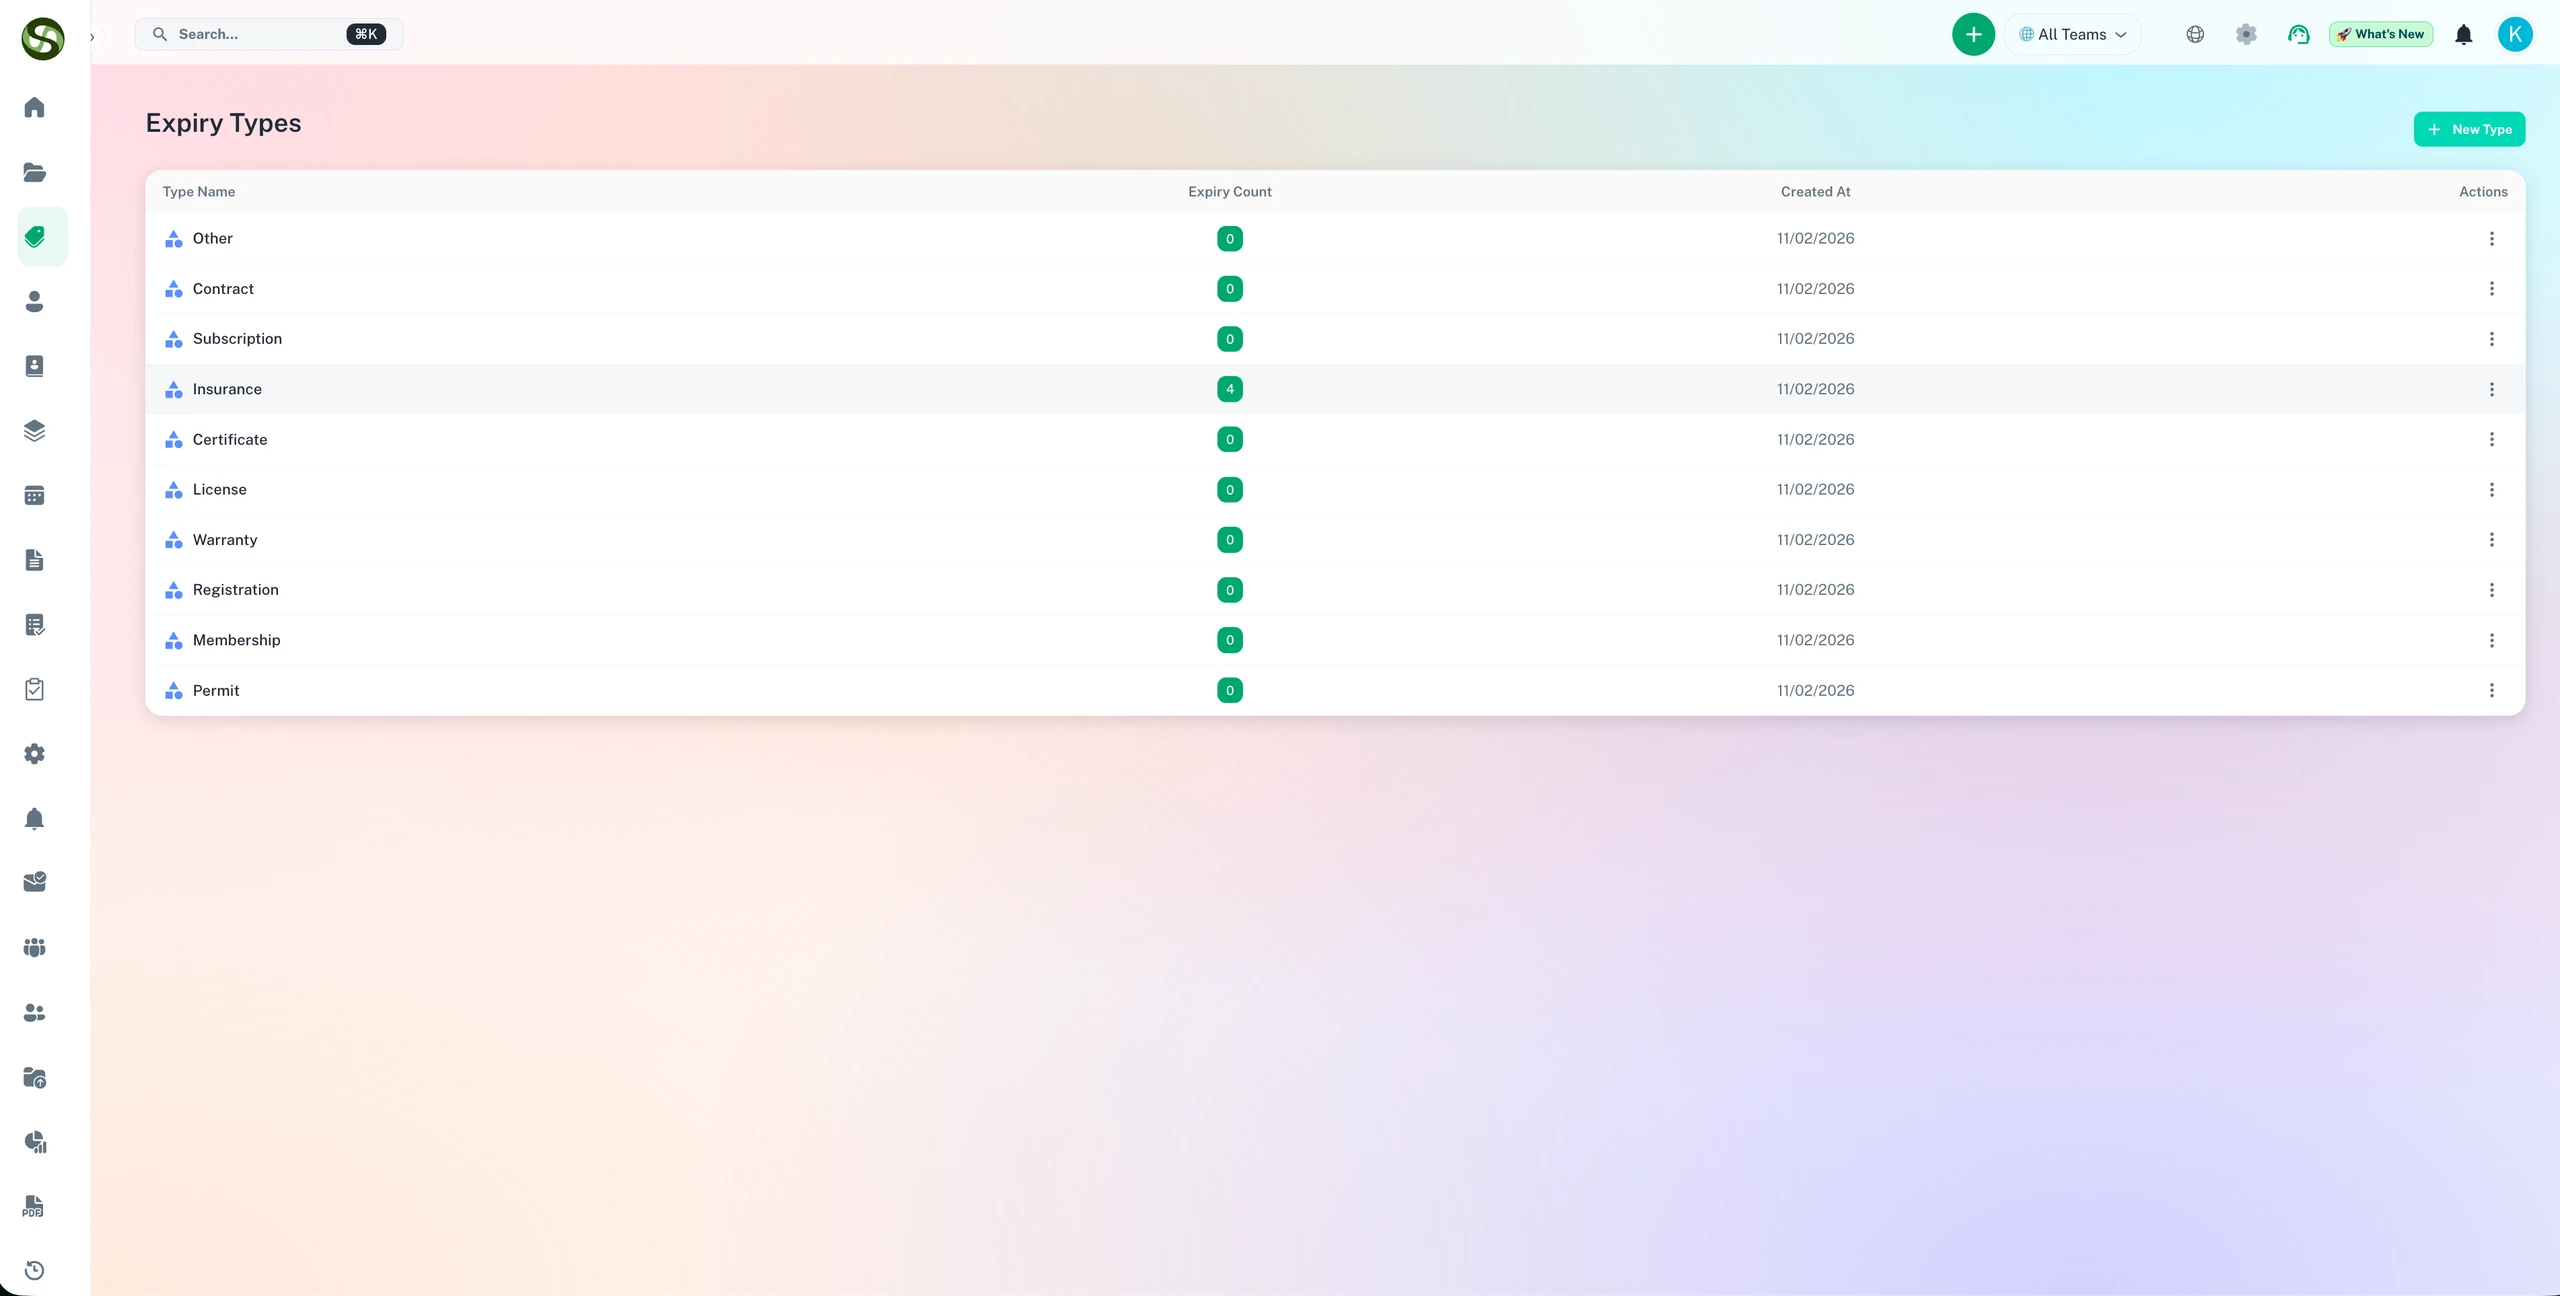Click the New Type button

point(2469,129)
